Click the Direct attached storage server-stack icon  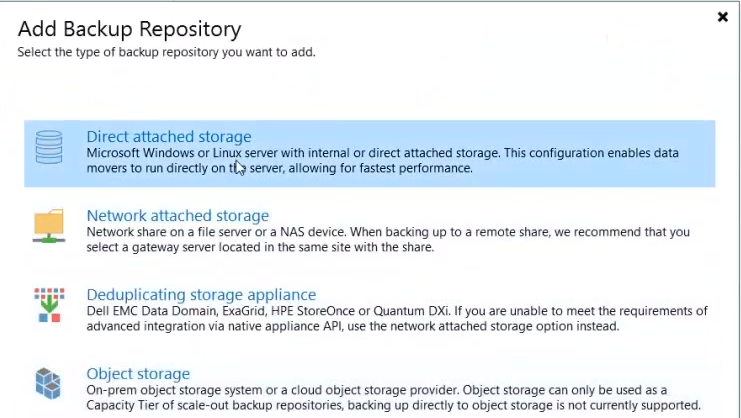click(48, 147)
